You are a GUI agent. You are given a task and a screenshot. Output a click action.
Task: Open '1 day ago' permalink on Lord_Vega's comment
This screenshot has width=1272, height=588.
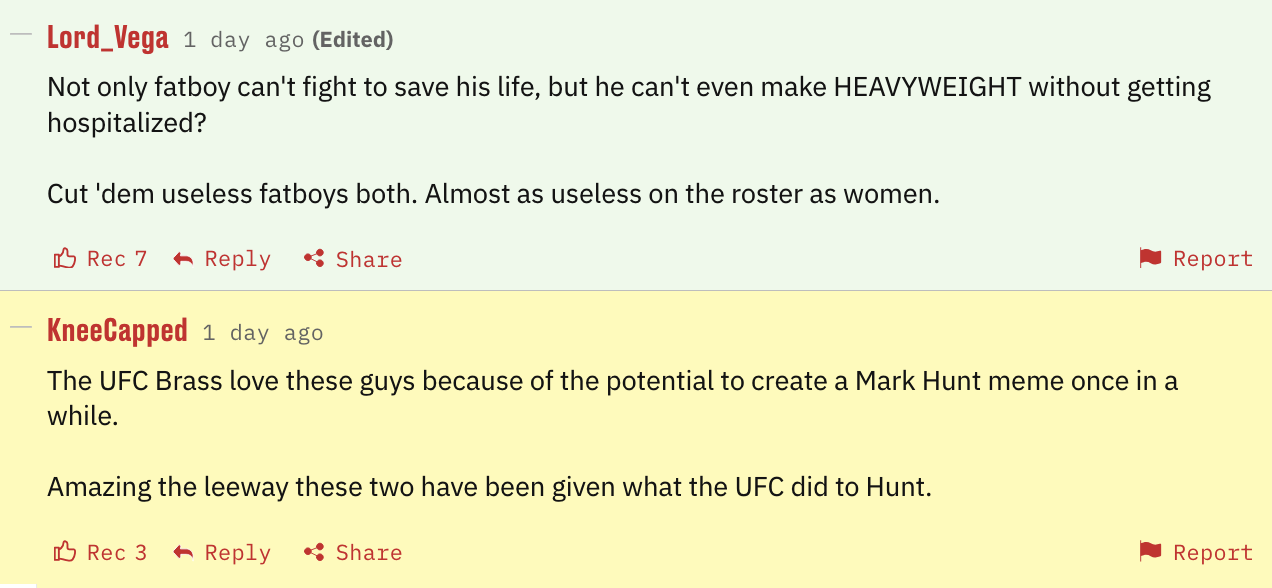(x=243, y=40)
